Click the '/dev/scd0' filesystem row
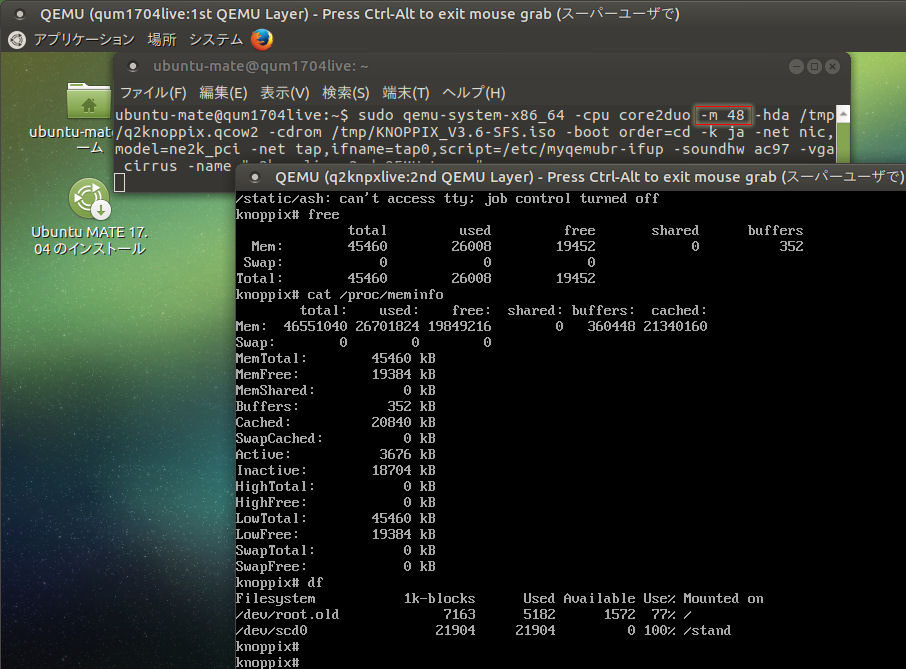 [x=483, y=630]
